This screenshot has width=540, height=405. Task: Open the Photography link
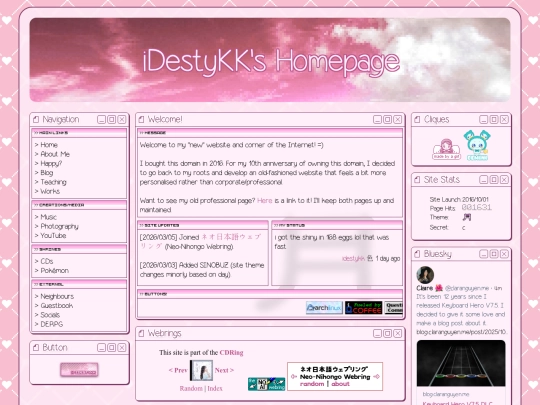point(60,226)
